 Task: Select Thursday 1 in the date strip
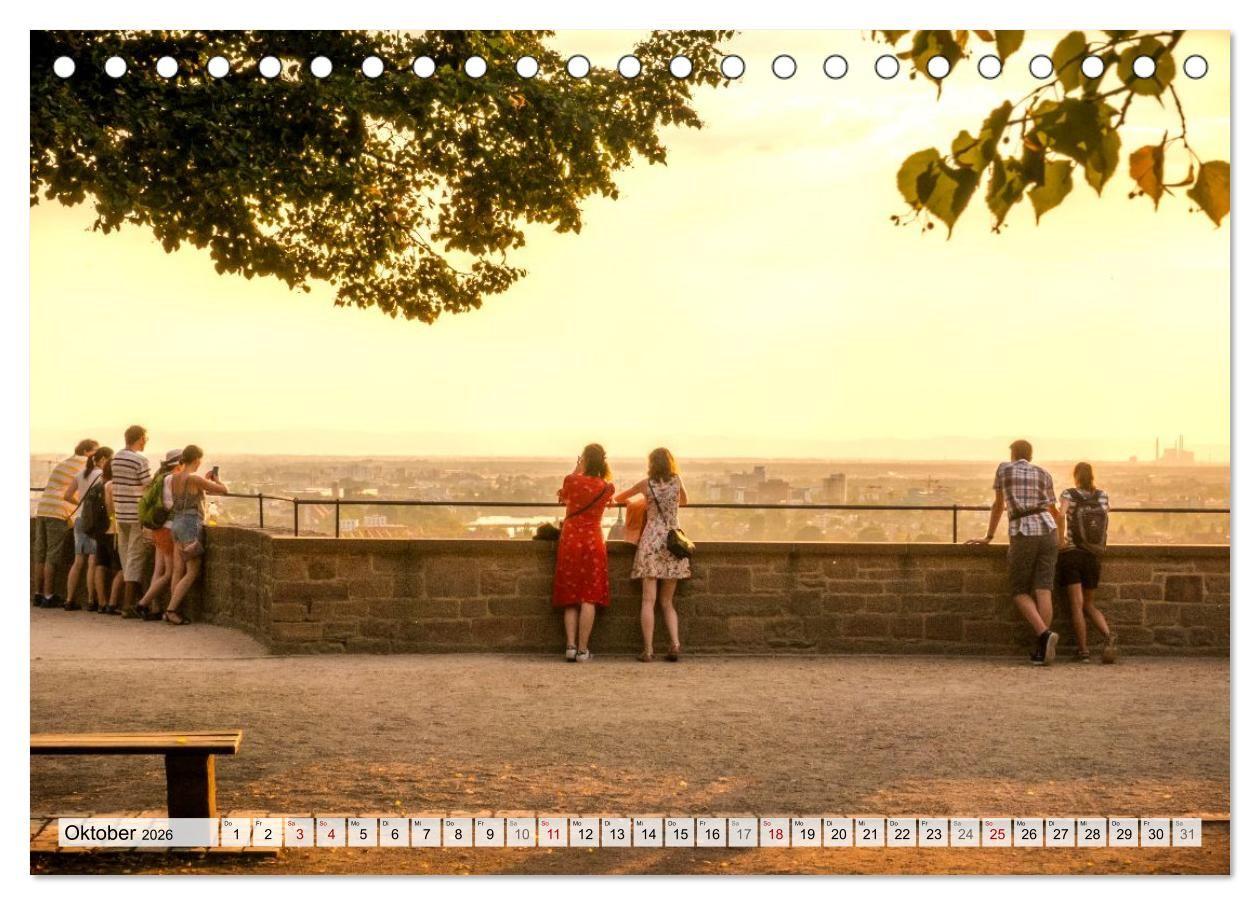[236, 833]
